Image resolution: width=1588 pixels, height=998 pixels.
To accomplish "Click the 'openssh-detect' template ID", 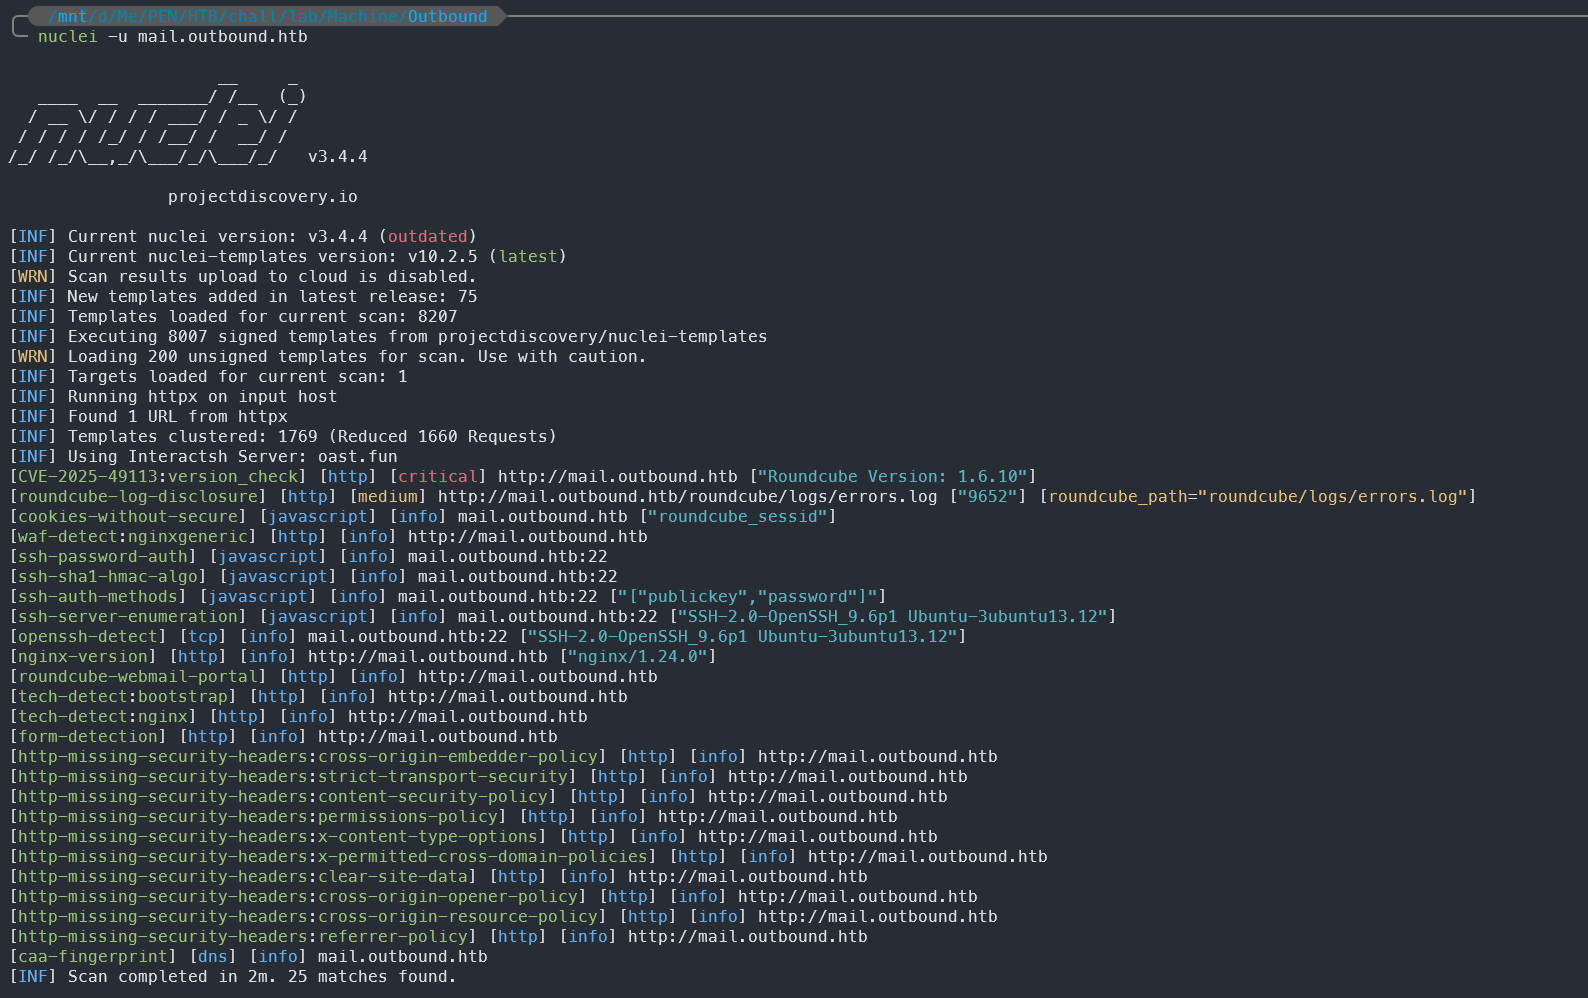I will point(88,637).
